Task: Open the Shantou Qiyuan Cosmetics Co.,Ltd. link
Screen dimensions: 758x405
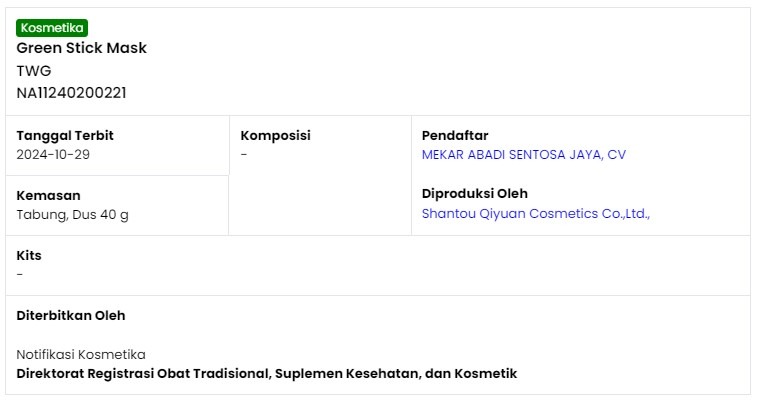Action: 536,214
